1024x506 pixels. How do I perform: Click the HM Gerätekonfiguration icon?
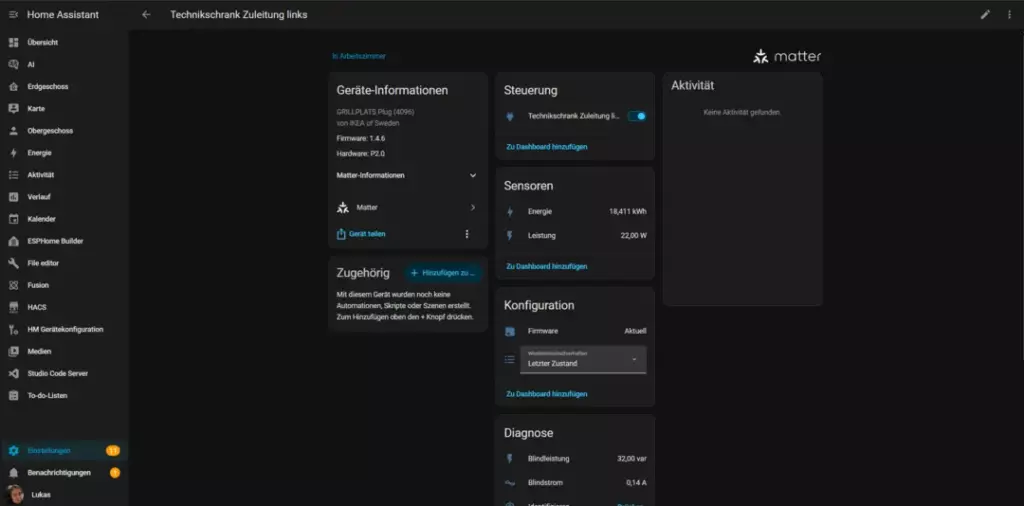(x=13, y=330)
